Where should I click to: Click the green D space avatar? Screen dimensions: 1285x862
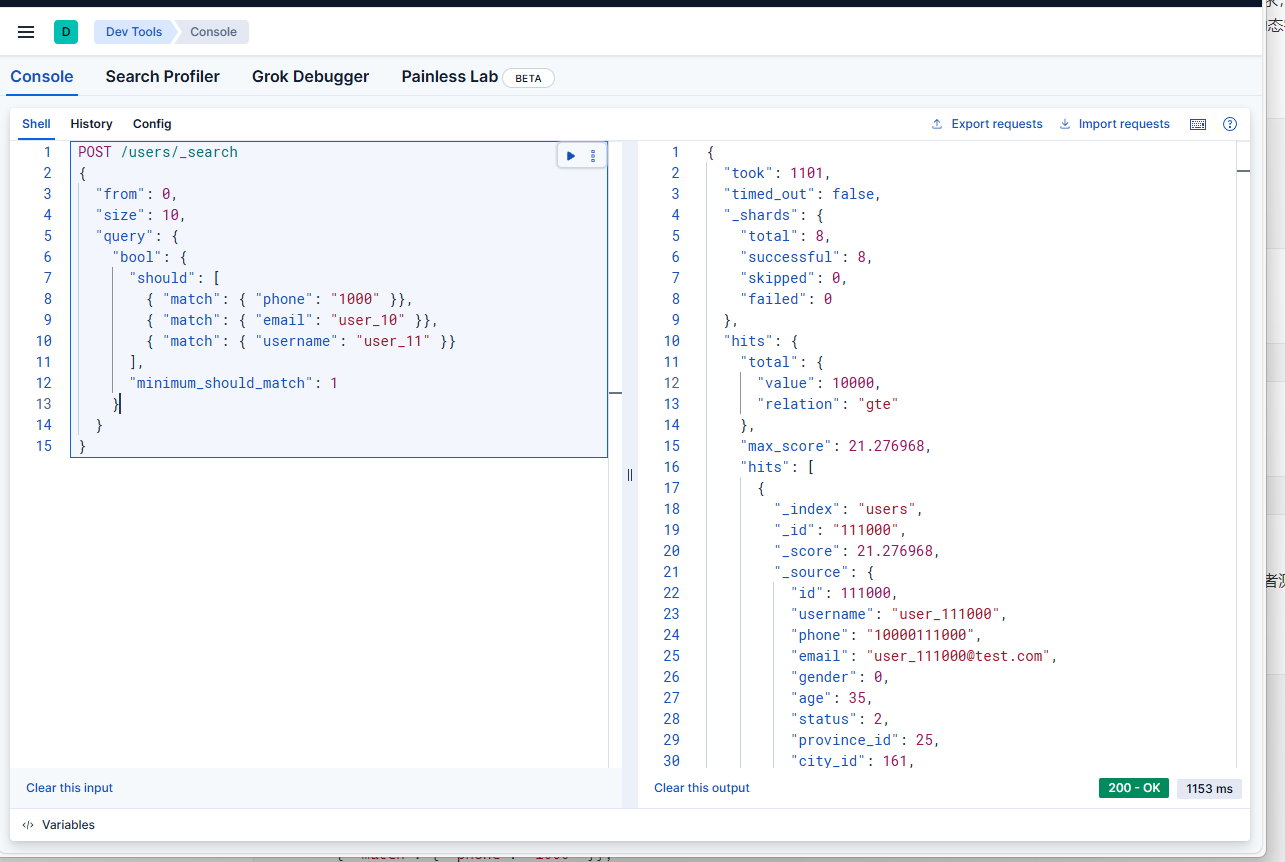66,32
